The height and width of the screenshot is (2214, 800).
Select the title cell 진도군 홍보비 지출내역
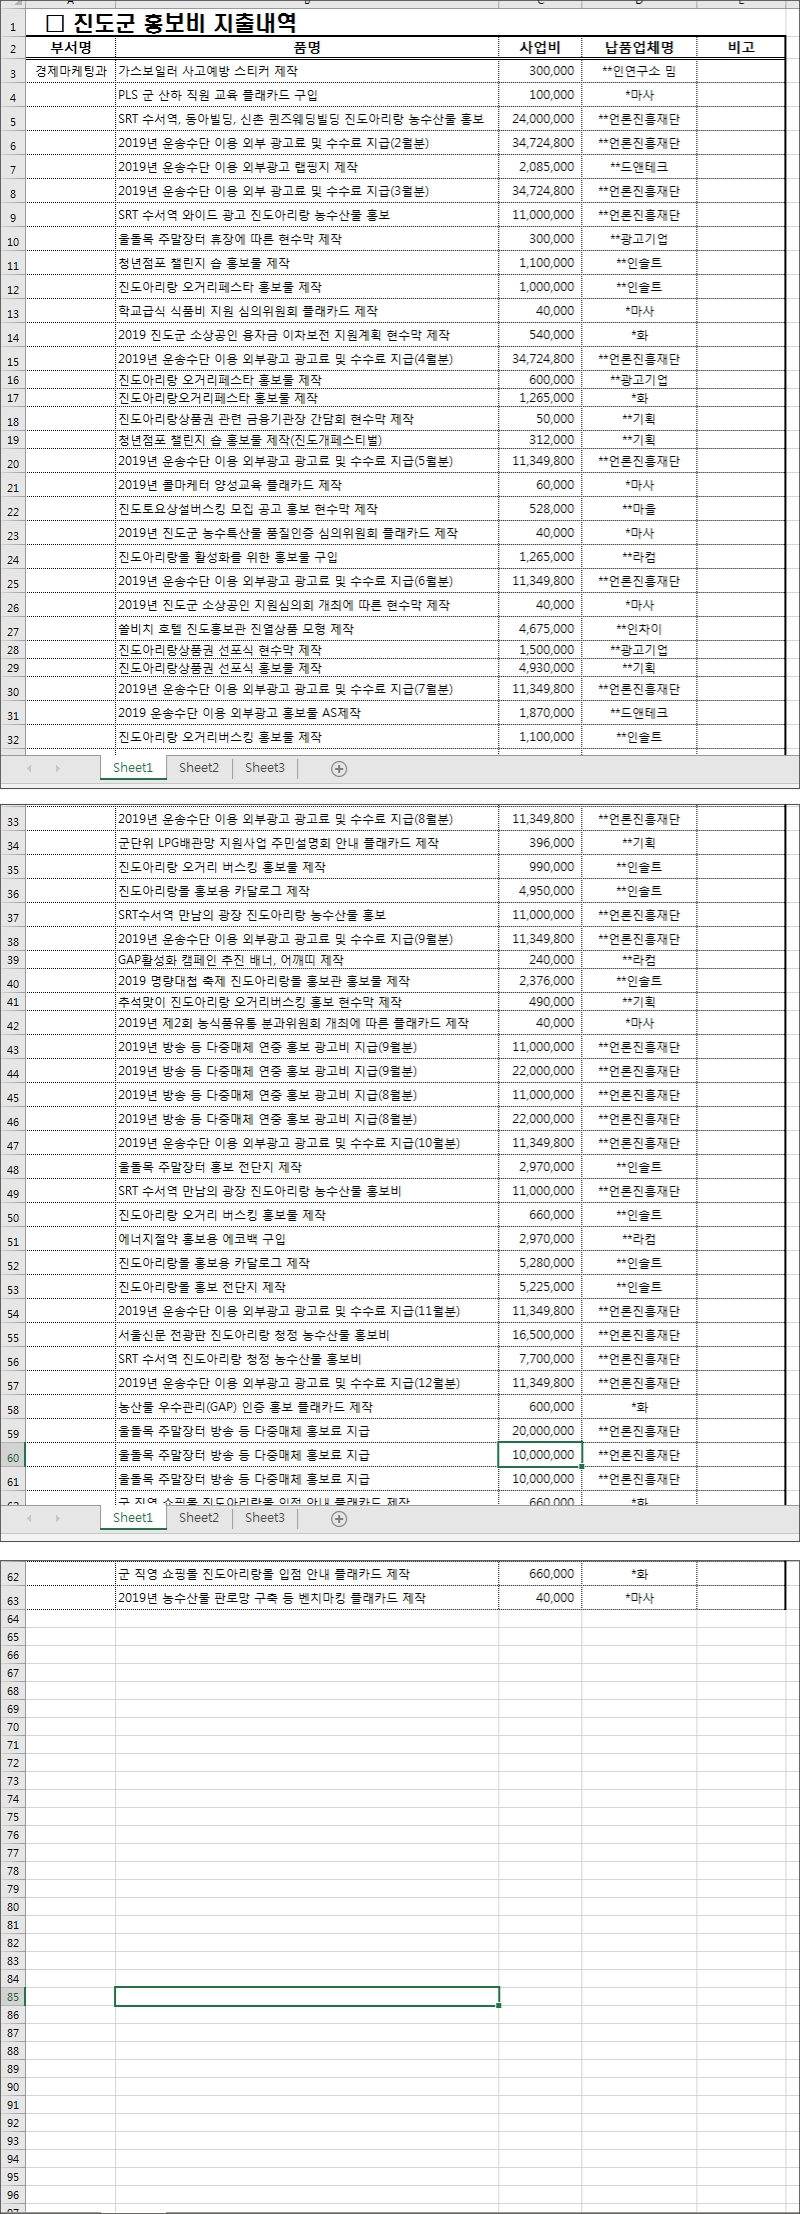[x=170, y=23]
